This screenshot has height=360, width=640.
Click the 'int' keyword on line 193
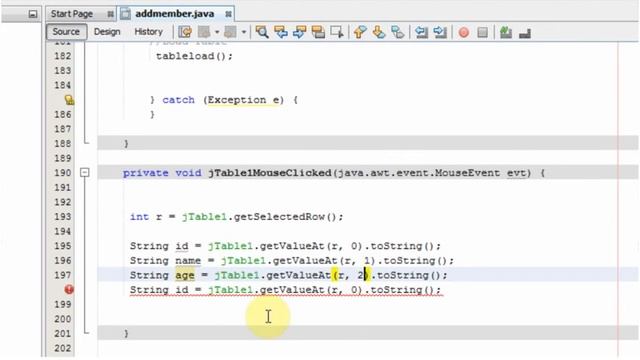[x=139, y=217]
